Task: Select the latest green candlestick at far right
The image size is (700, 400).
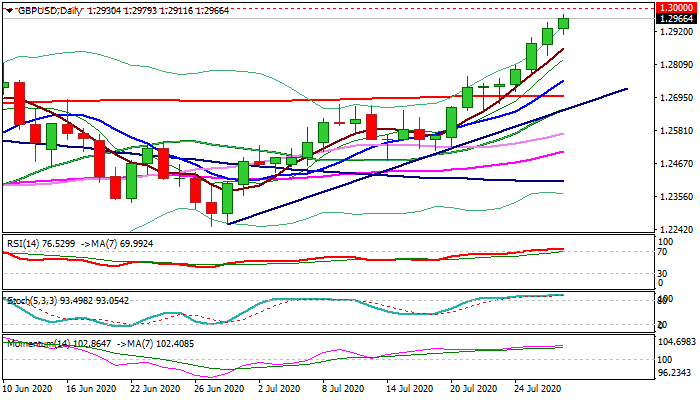Action: (x=564, y=22)
